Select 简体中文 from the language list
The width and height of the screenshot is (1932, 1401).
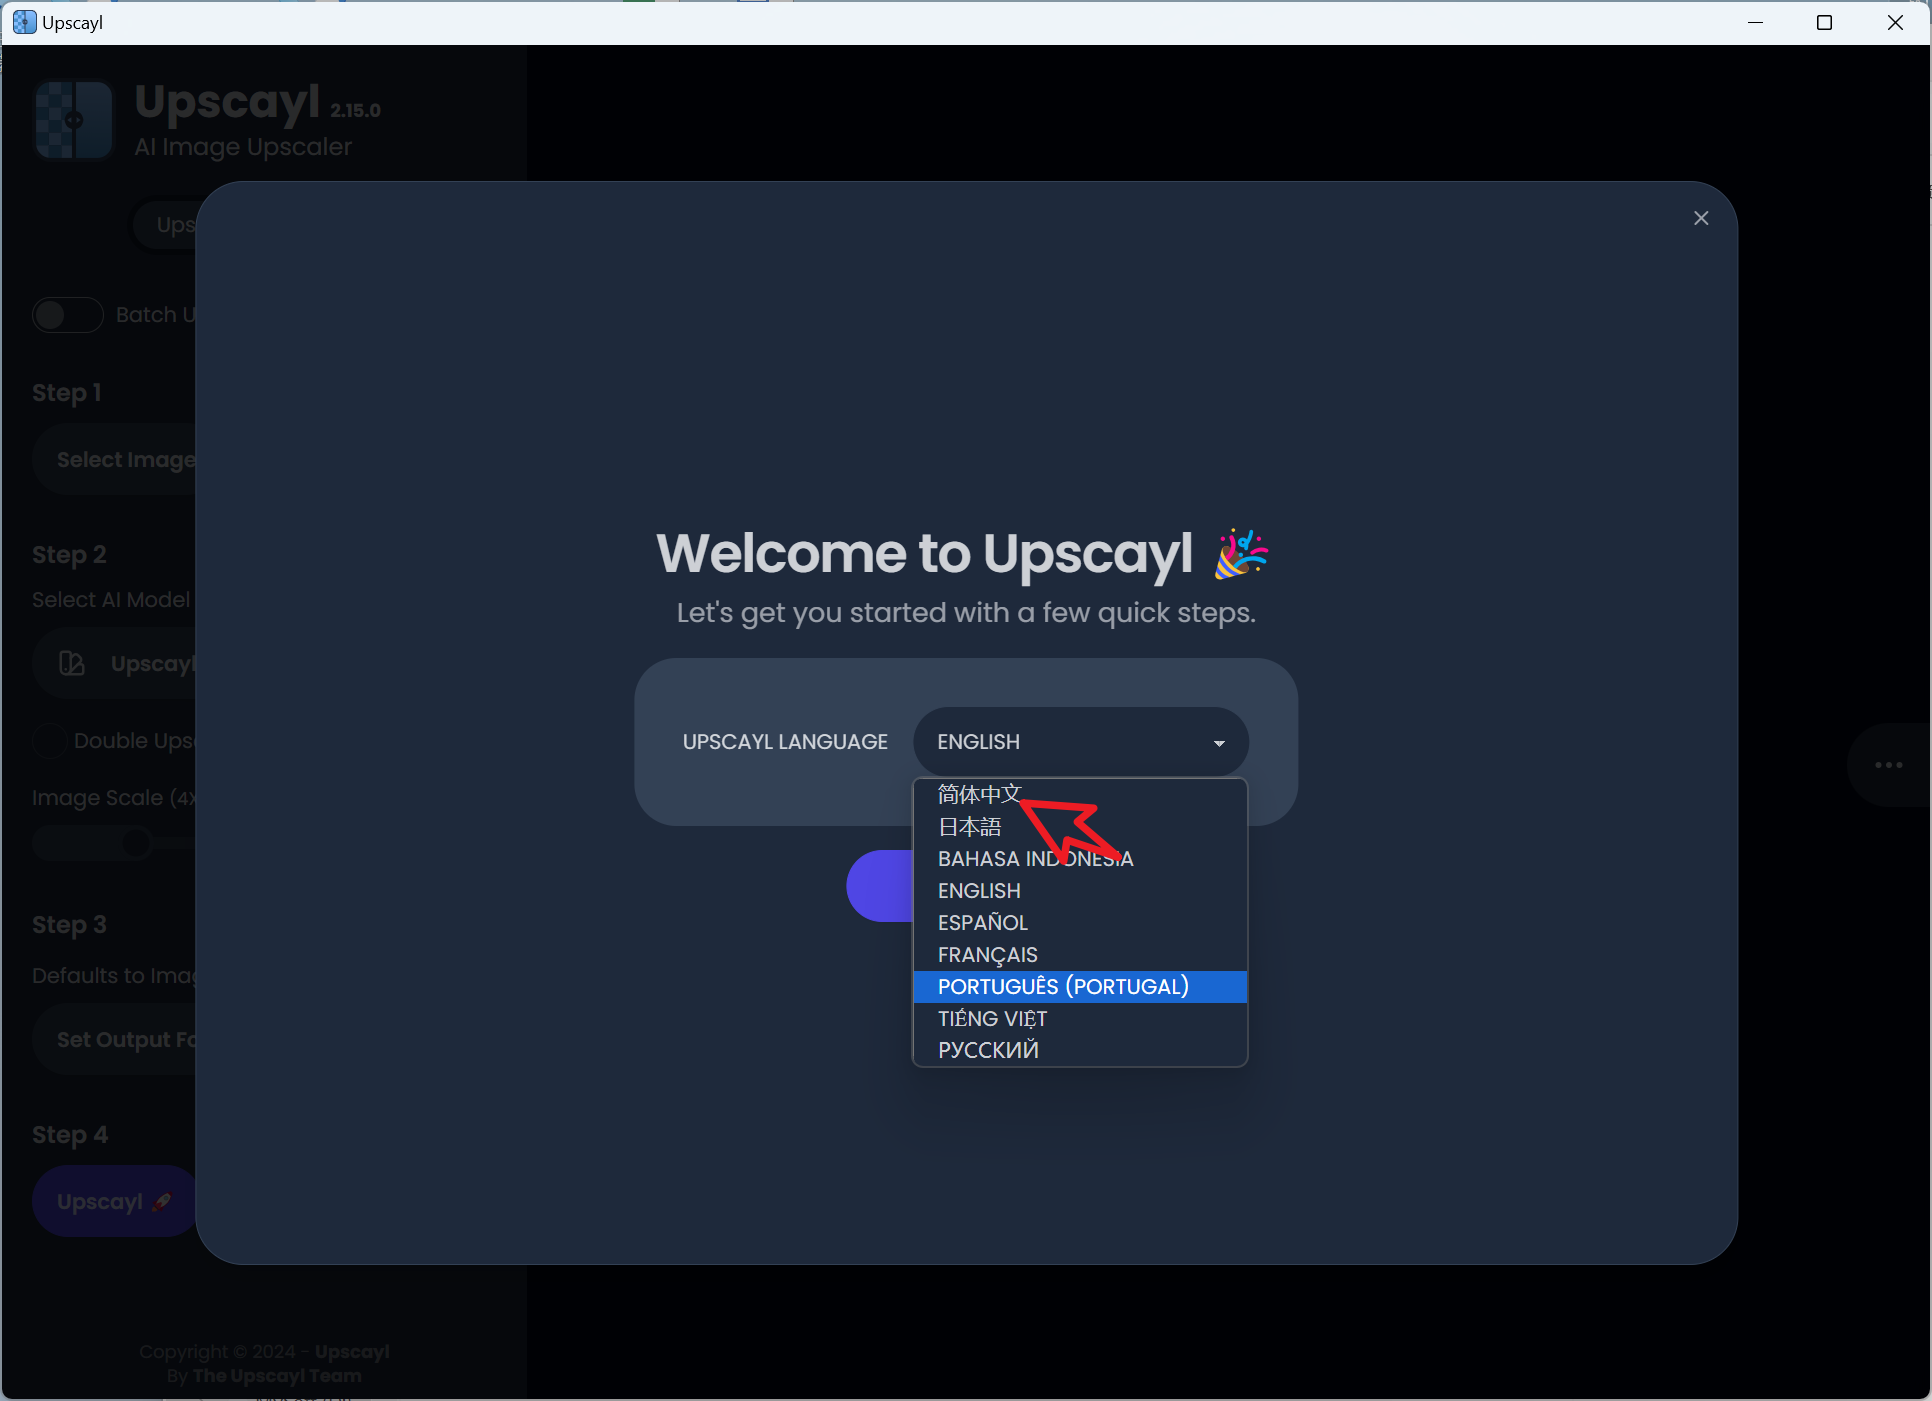(1081, 795)
